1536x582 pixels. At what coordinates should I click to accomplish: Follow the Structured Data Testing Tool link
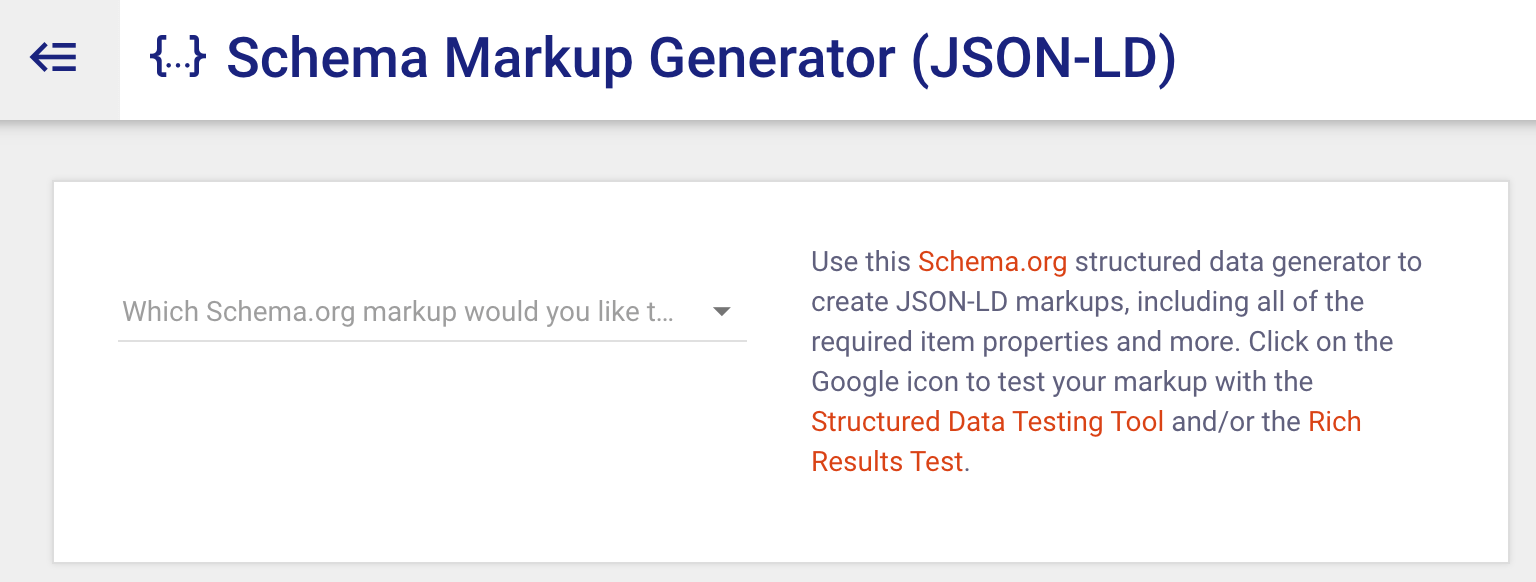point(987,421)
